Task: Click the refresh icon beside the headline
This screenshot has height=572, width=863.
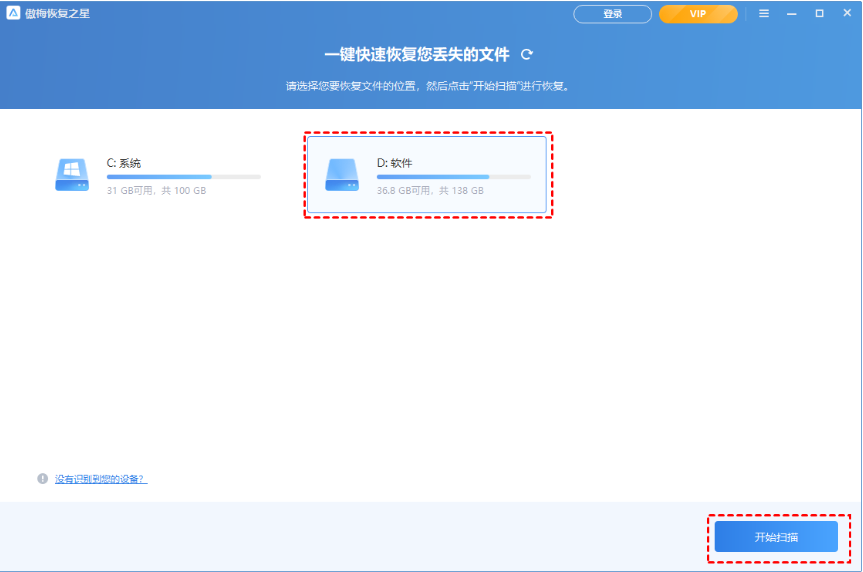Action: click(x=527, y=55)
